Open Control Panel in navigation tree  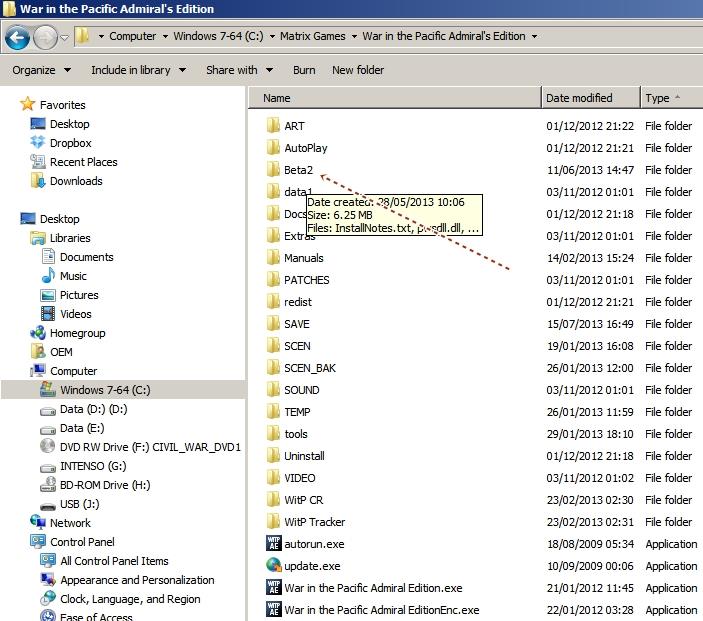(x=73, y=542)
